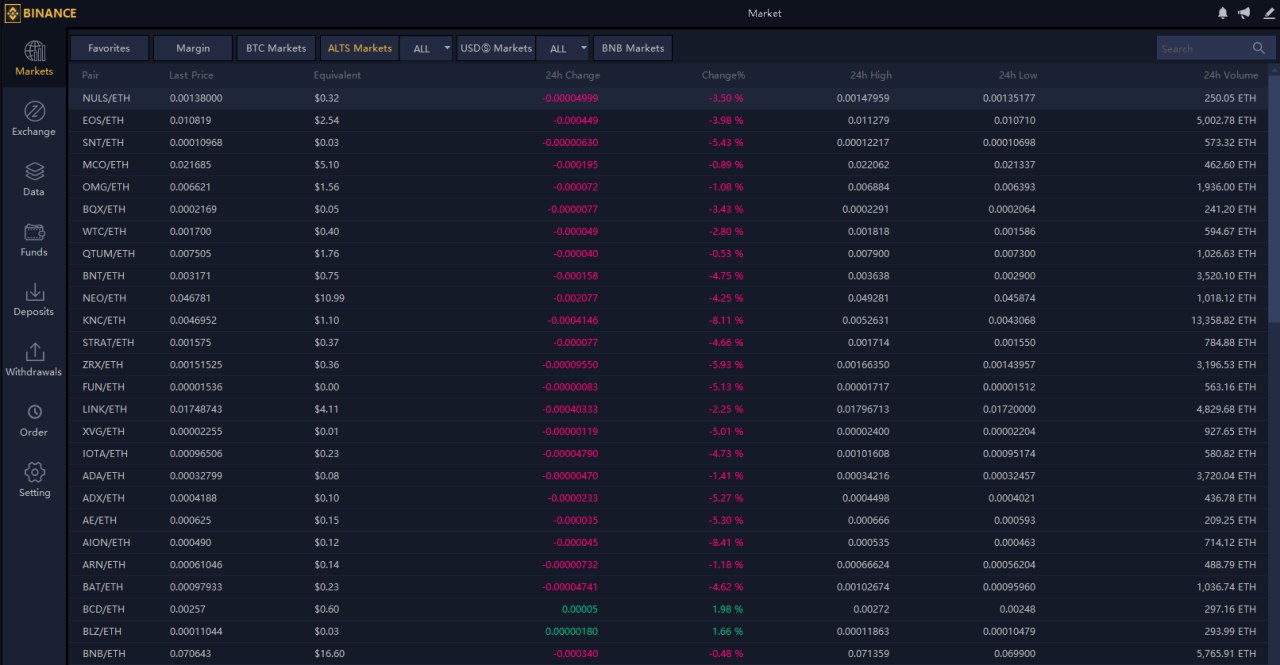Switch to BTC Markets tab
1280x665 pixels.
tap(276, 48)
